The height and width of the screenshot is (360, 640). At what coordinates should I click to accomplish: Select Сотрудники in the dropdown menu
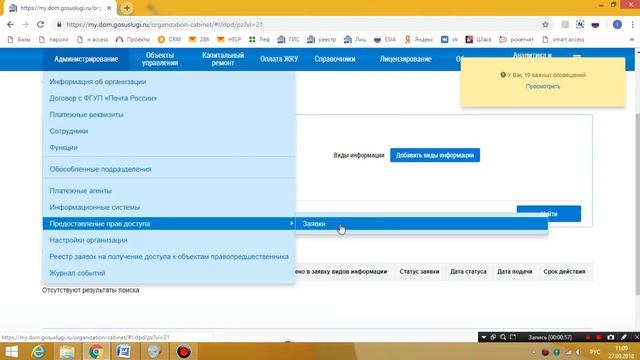(169, 131)
